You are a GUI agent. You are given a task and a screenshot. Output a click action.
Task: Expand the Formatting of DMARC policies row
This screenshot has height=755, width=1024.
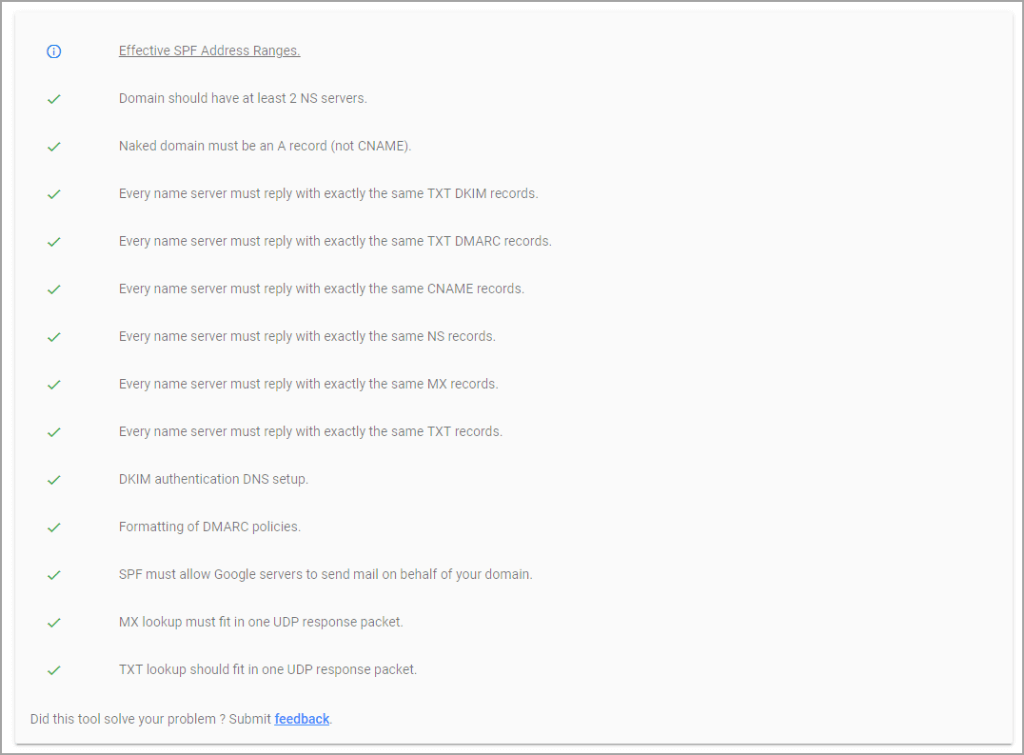point(209,527)
